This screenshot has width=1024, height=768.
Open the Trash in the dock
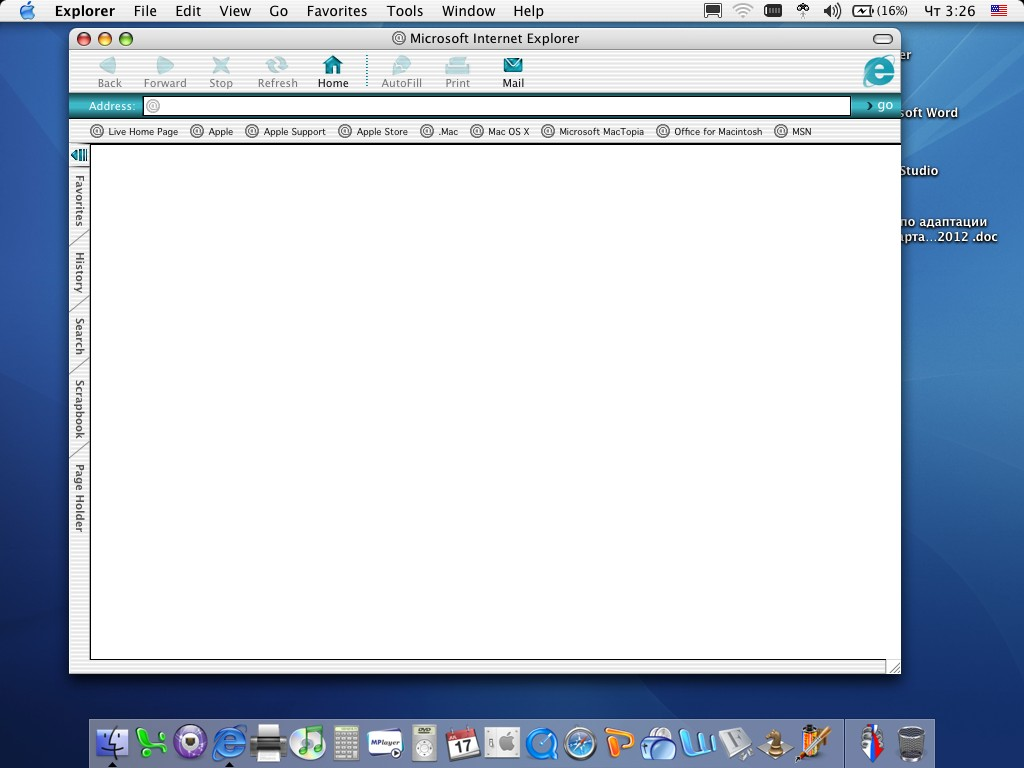coord(911,743)
